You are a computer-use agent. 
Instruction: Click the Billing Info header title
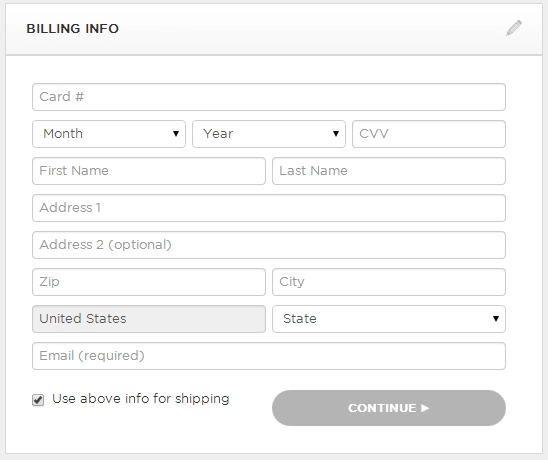pyautogui.click(x=73, y=29)
